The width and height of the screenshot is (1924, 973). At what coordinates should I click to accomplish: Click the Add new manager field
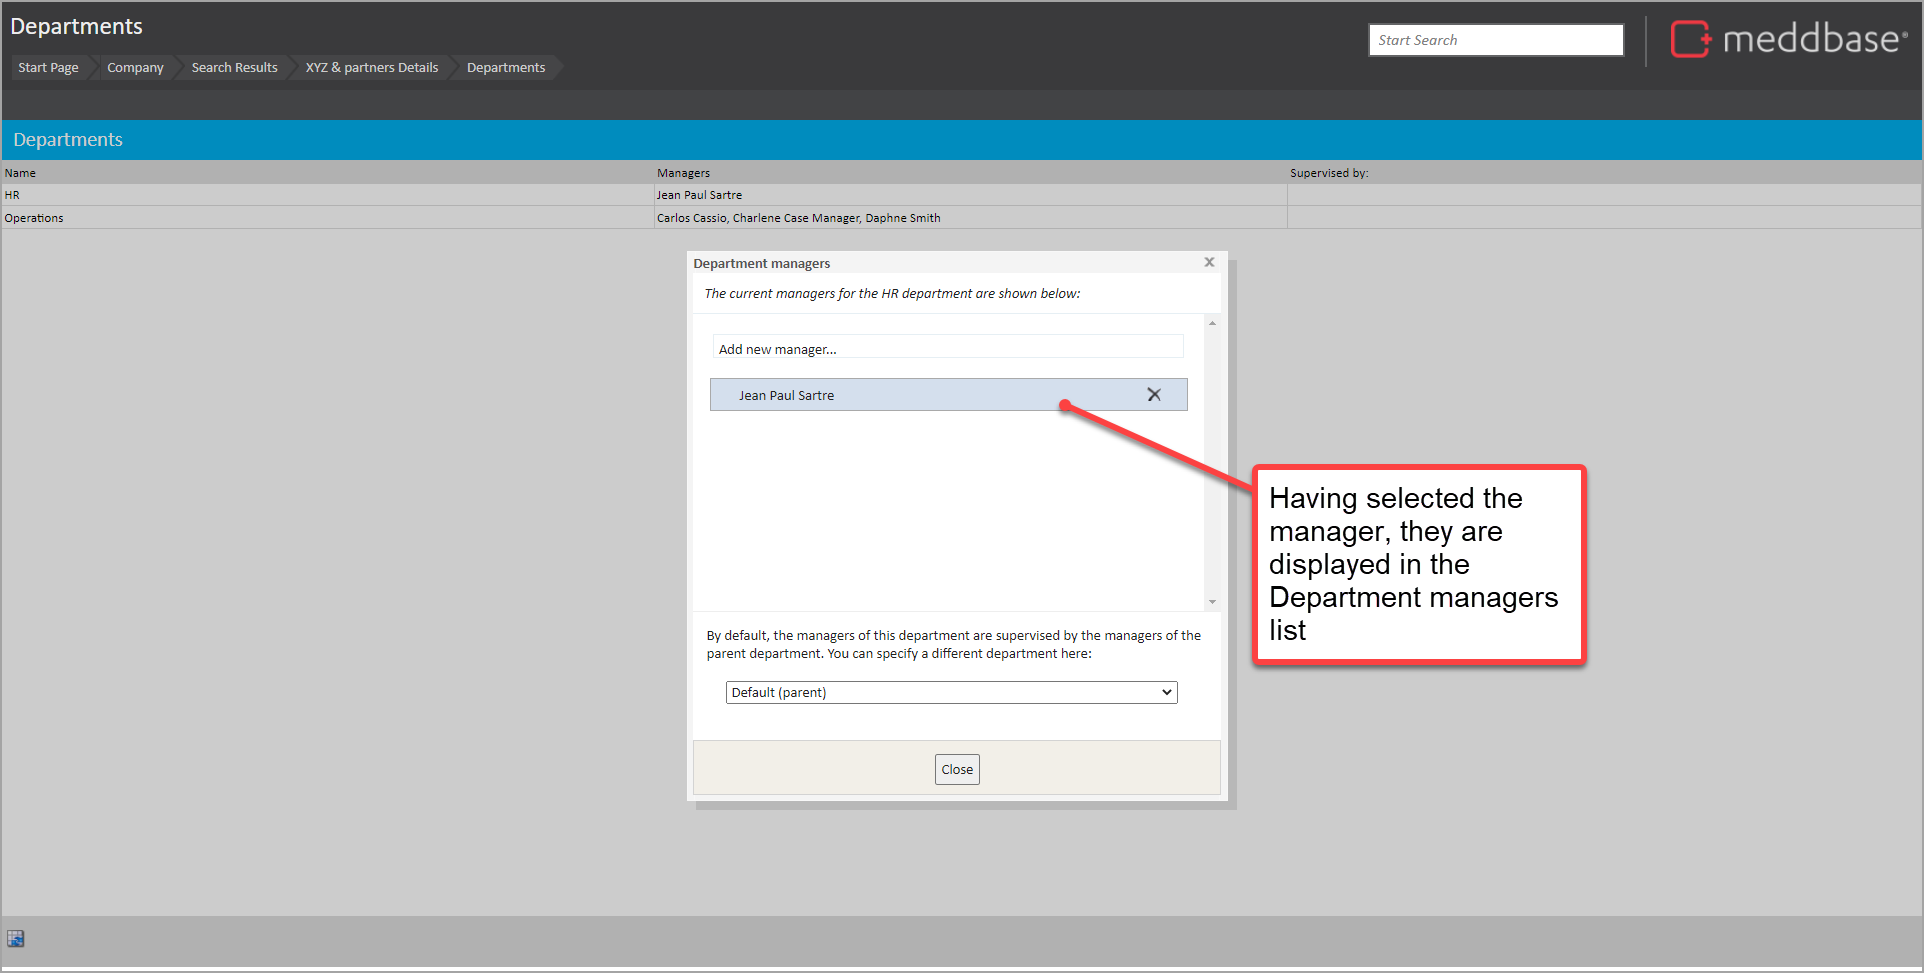click(x=947, y=349)
